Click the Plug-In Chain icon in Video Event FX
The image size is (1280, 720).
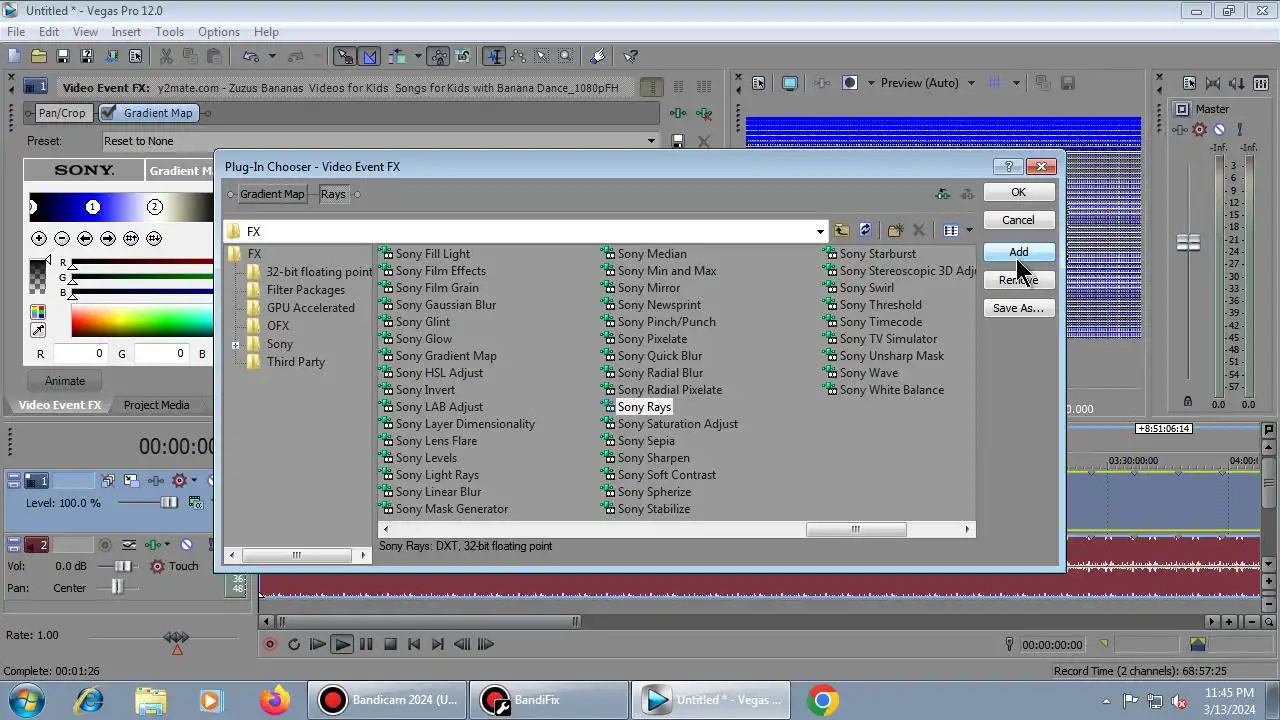(x=678, y=114)
